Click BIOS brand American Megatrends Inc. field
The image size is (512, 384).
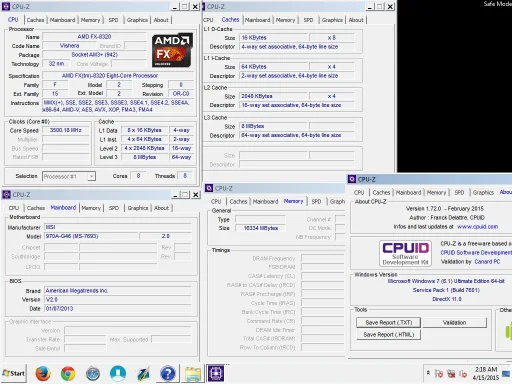[x=118, y=291]
